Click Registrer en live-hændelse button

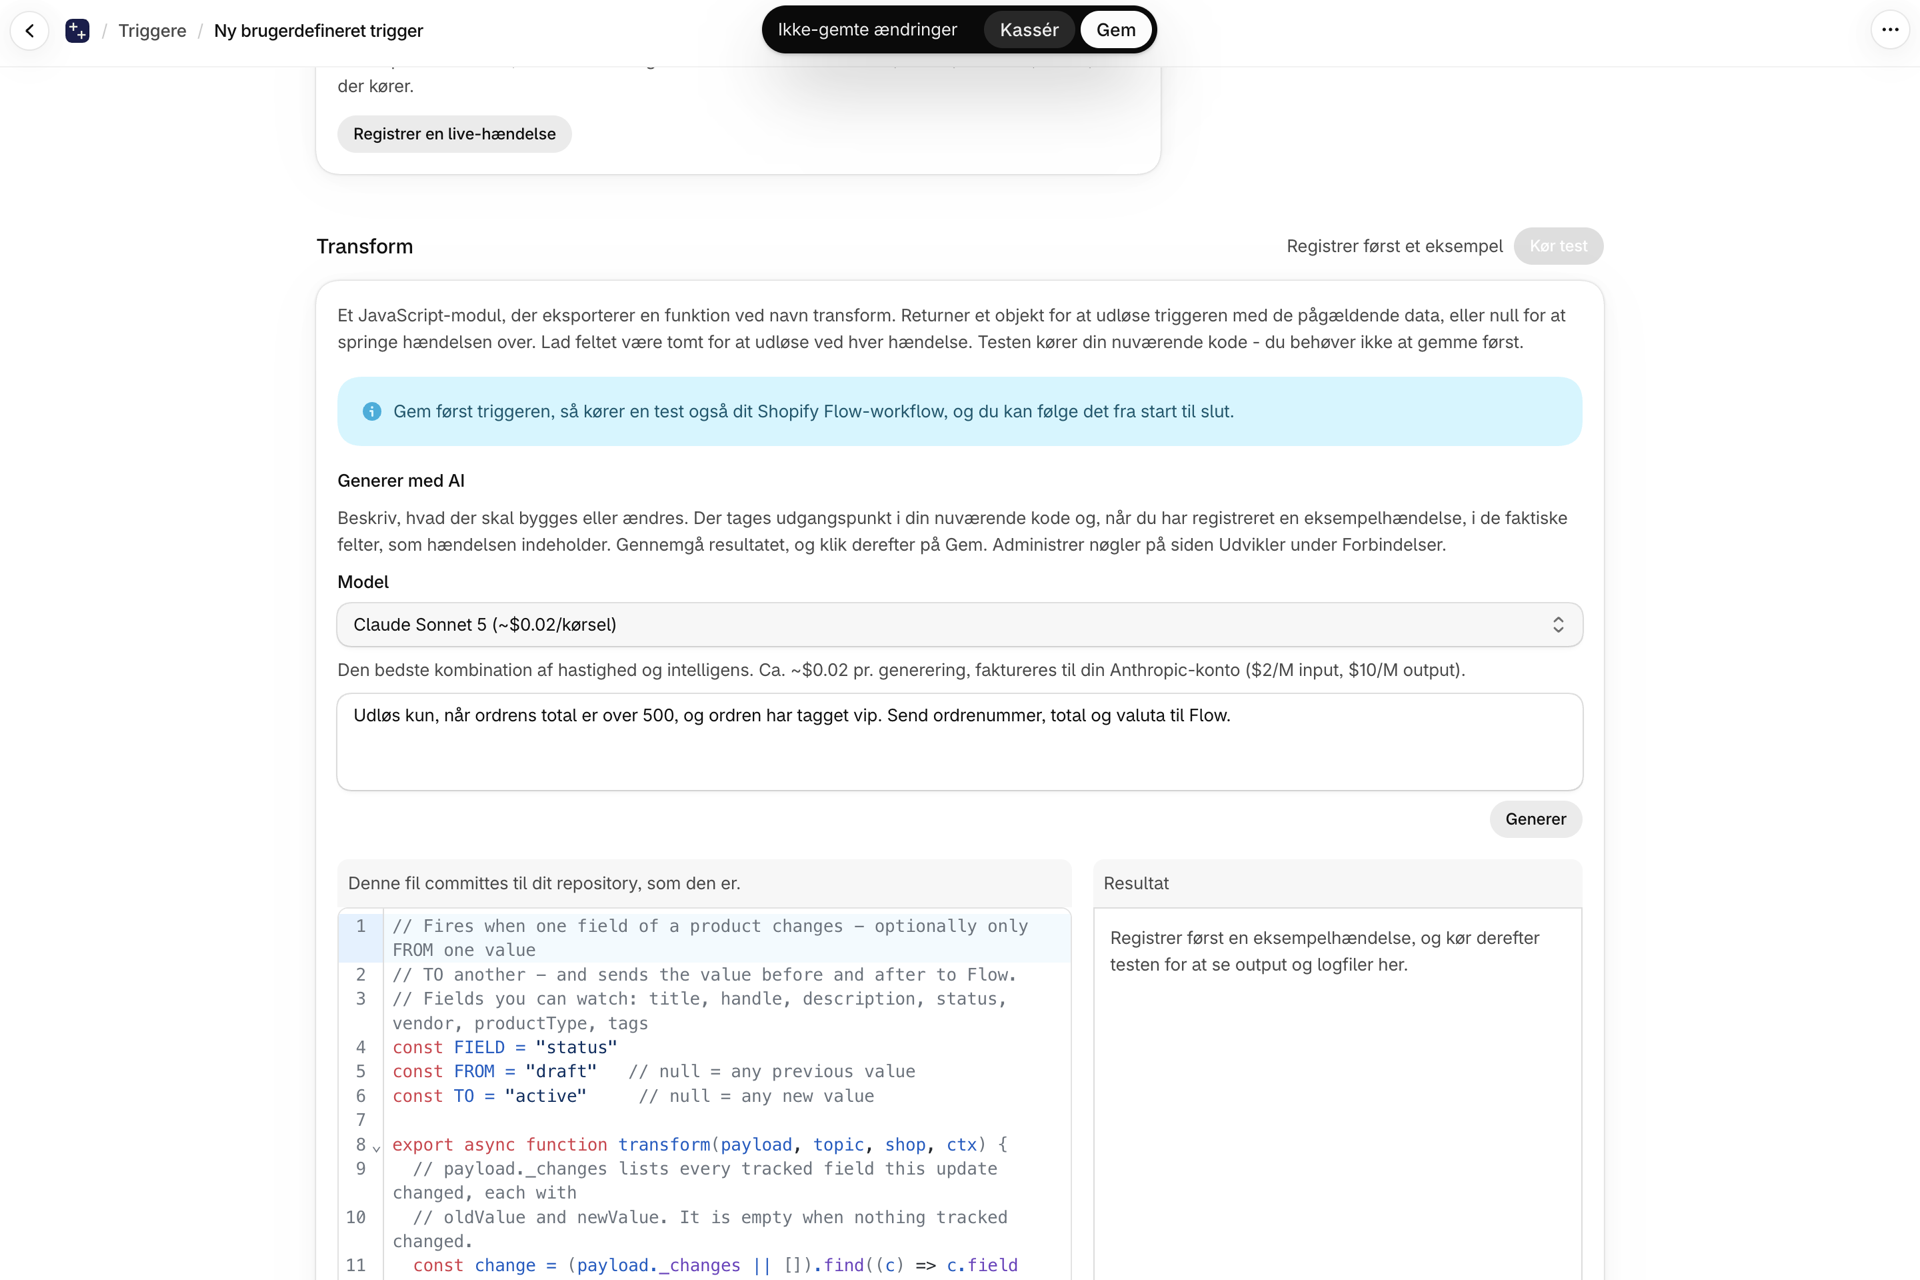click(454, 134)
